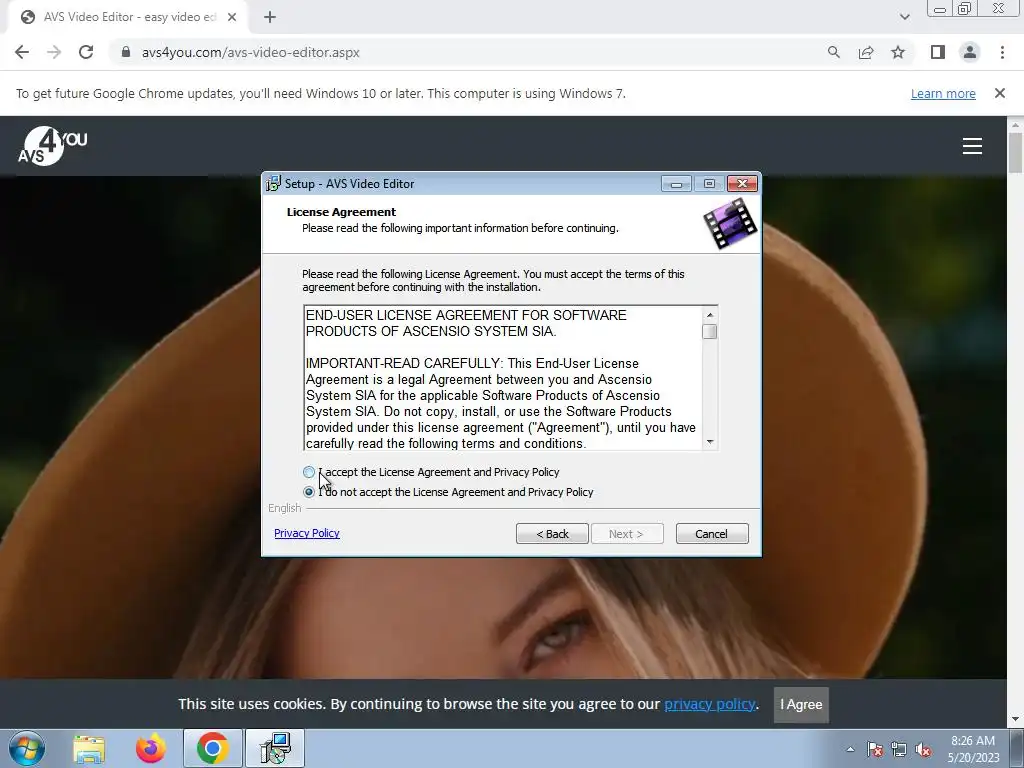Open the Action Center flag icon
Viewport: 1024px width, 768px height.
click(875, 749)
